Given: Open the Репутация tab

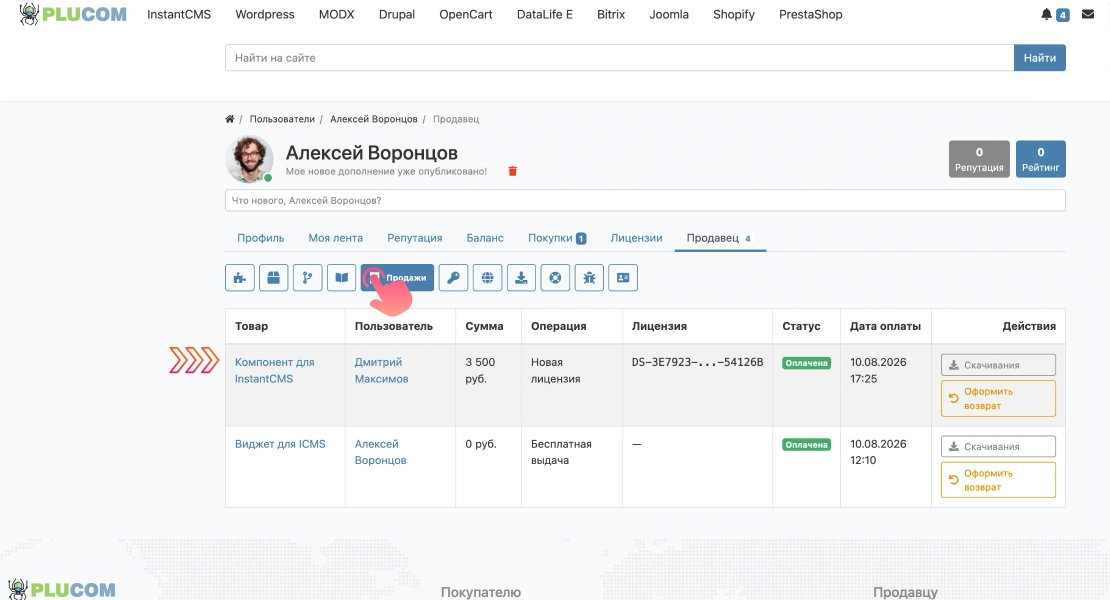Looking at the screenshot, I should click(415, 238).
